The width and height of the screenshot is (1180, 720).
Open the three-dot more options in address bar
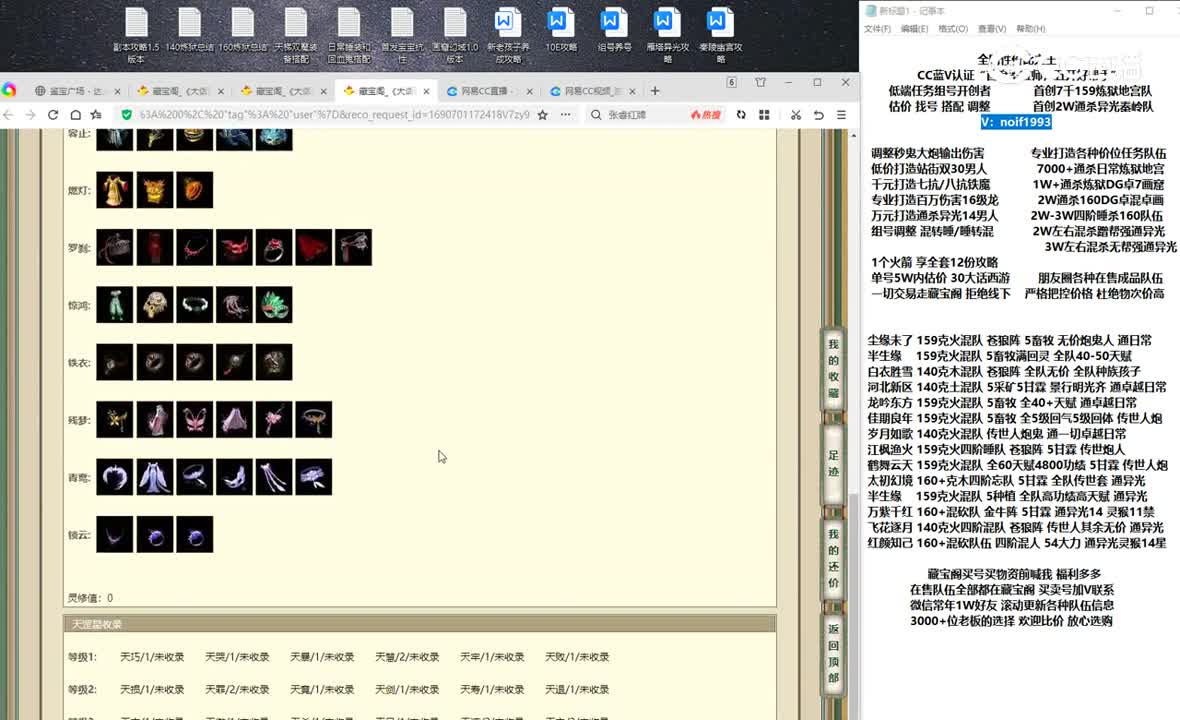[x=565, y=114]
